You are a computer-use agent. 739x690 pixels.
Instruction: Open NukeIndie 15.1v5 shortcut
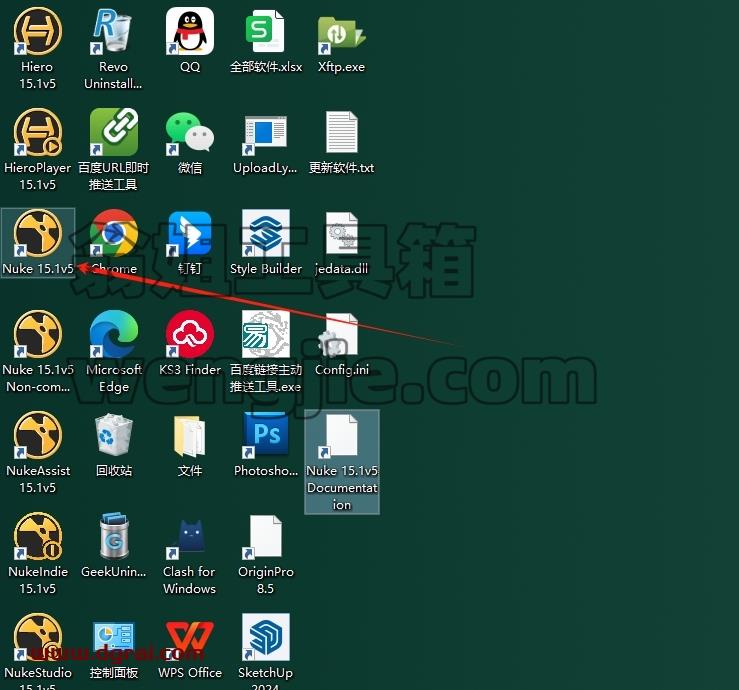(x=38, y=535)
